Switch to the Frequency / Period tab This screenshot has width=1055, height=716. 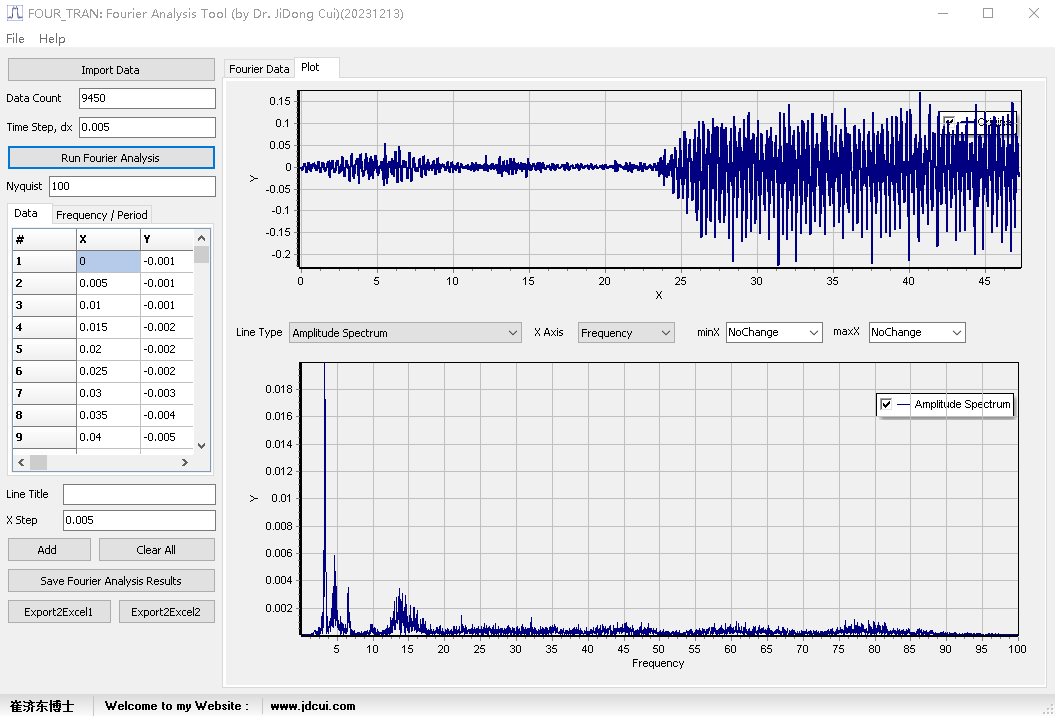(x=102, y=215)
